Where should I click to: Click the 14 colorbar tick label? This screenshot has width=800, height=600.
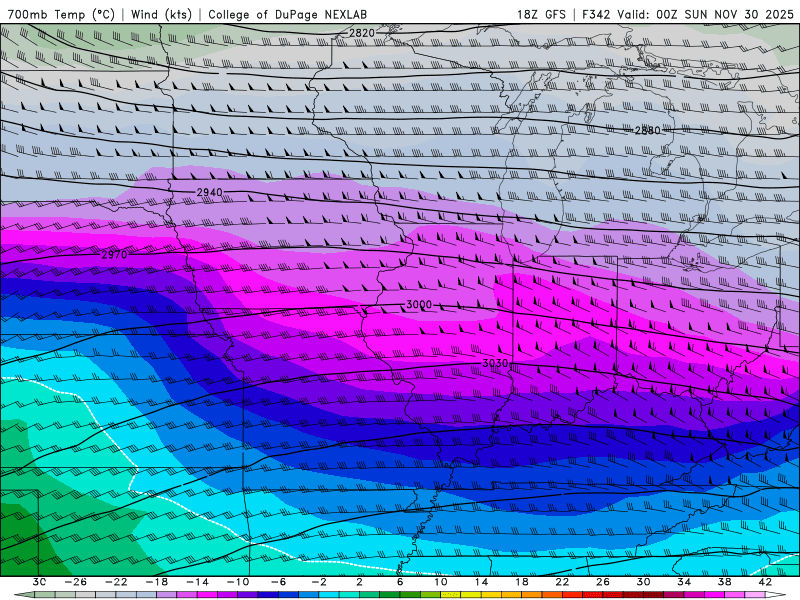(x=481, y=582)
